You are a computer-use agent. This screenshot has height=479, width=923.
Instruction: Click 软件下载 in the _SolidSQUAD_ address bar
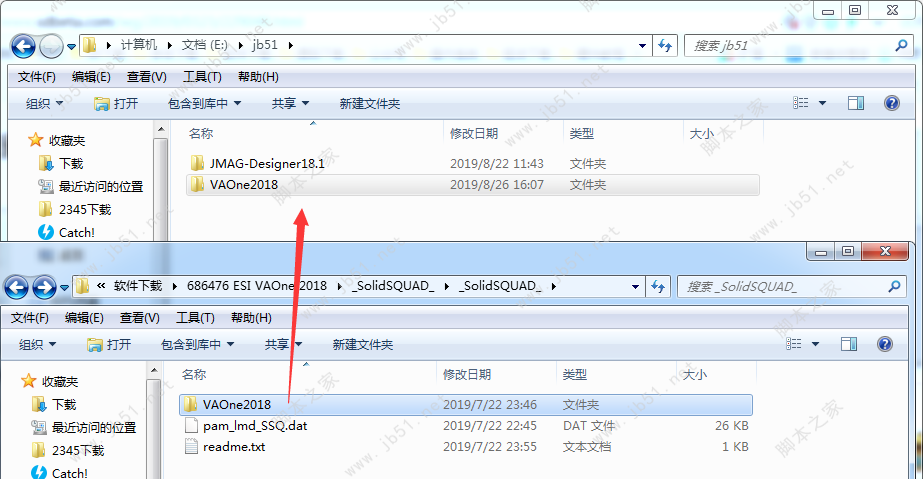(x=138, y=285)
